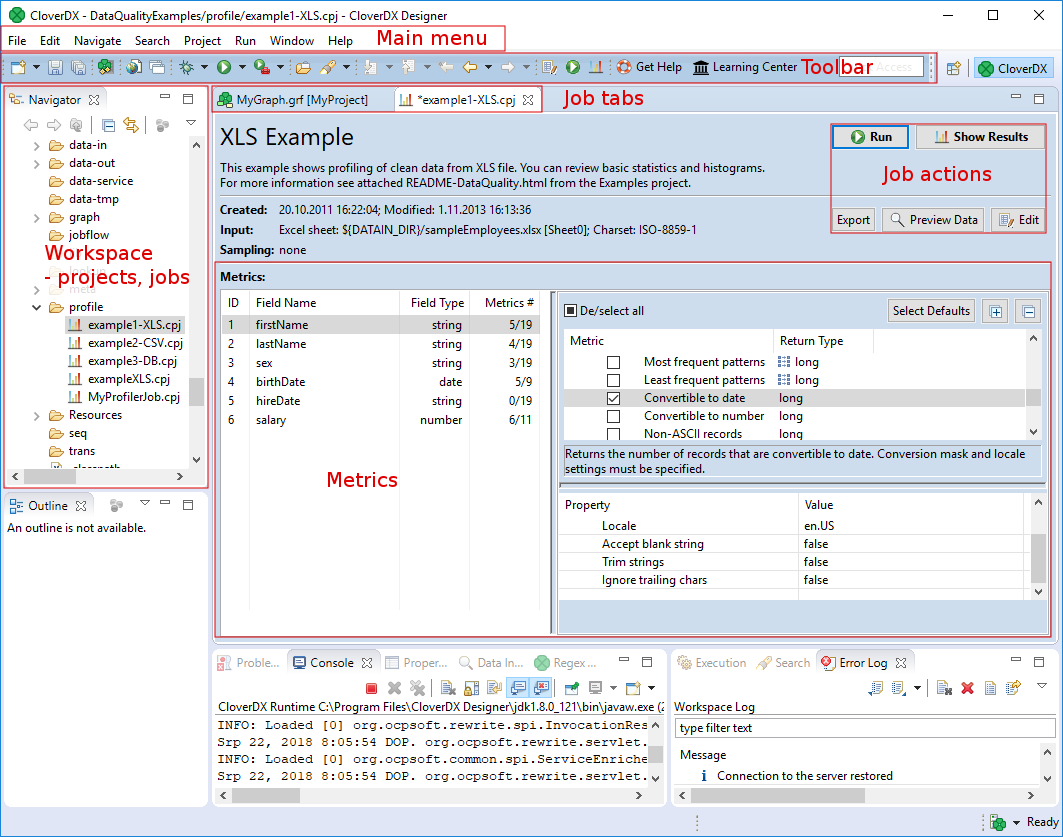Select the Debug icon on the toolbar

187,67
